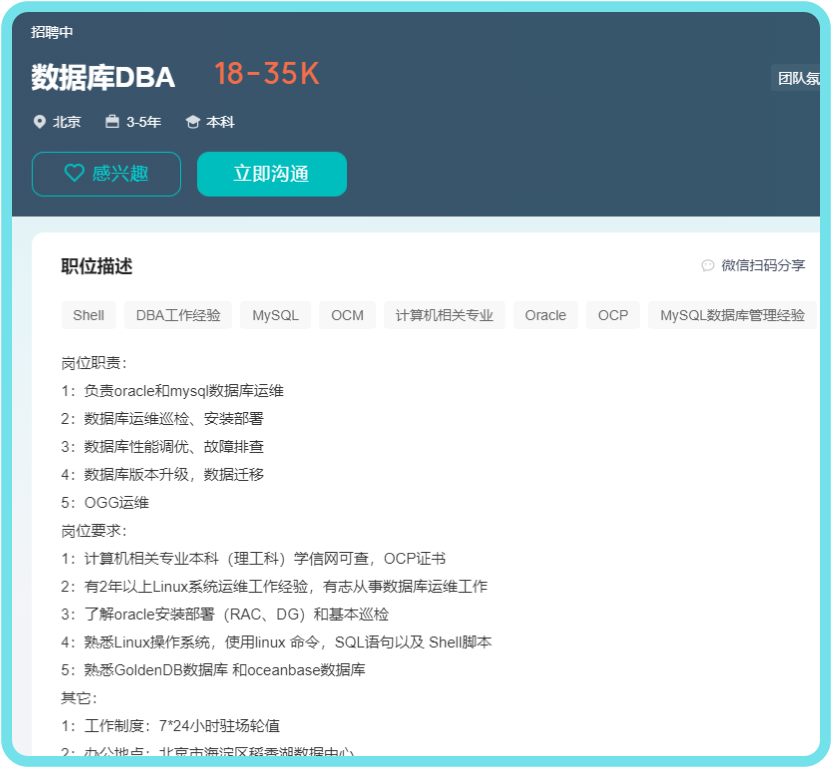Click the experience icon beside 3-5年
The image size is (832, 768).
pyautogui.click(x=113, y=122)
